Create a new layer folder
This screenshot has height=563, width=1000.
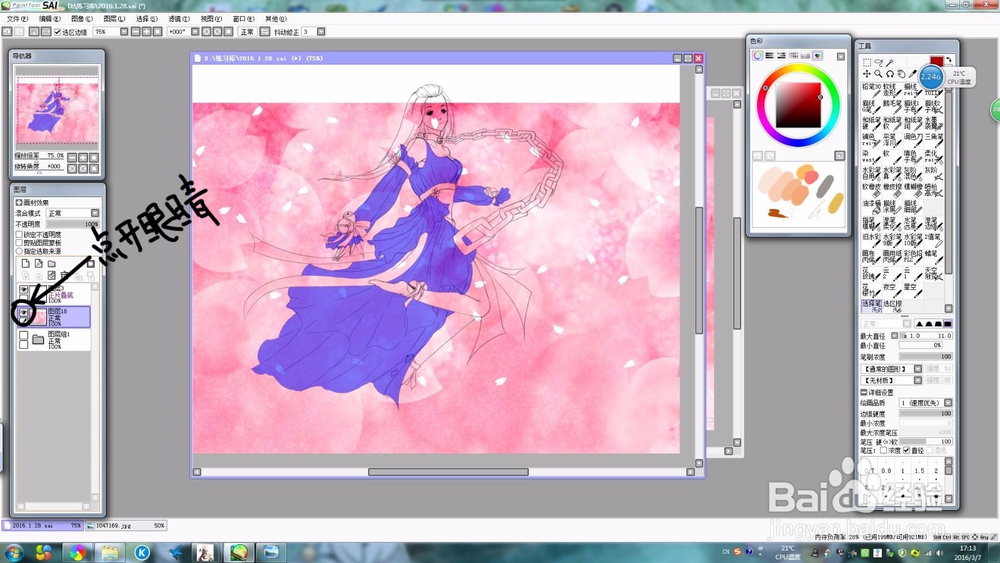pyautogui.click(x=52, y=263)
